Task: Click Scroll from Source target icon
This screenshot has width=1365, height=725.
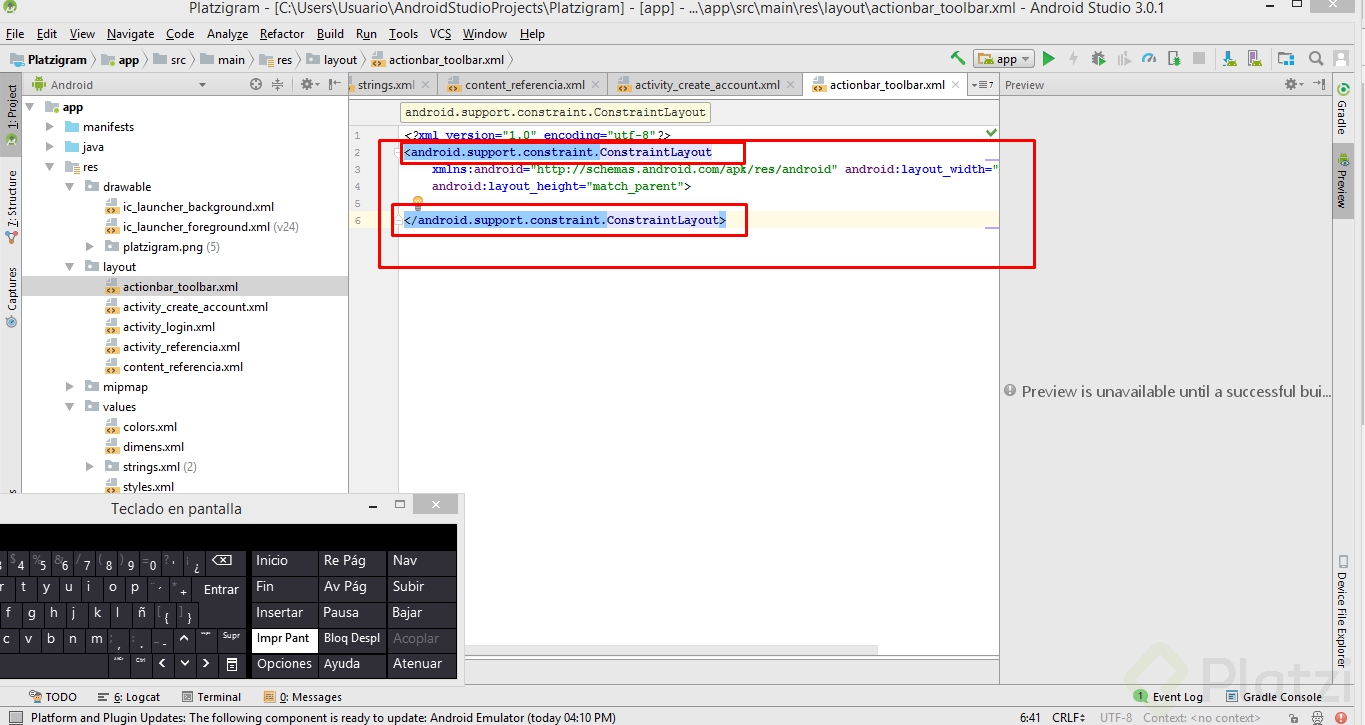Action: [256, 85]
